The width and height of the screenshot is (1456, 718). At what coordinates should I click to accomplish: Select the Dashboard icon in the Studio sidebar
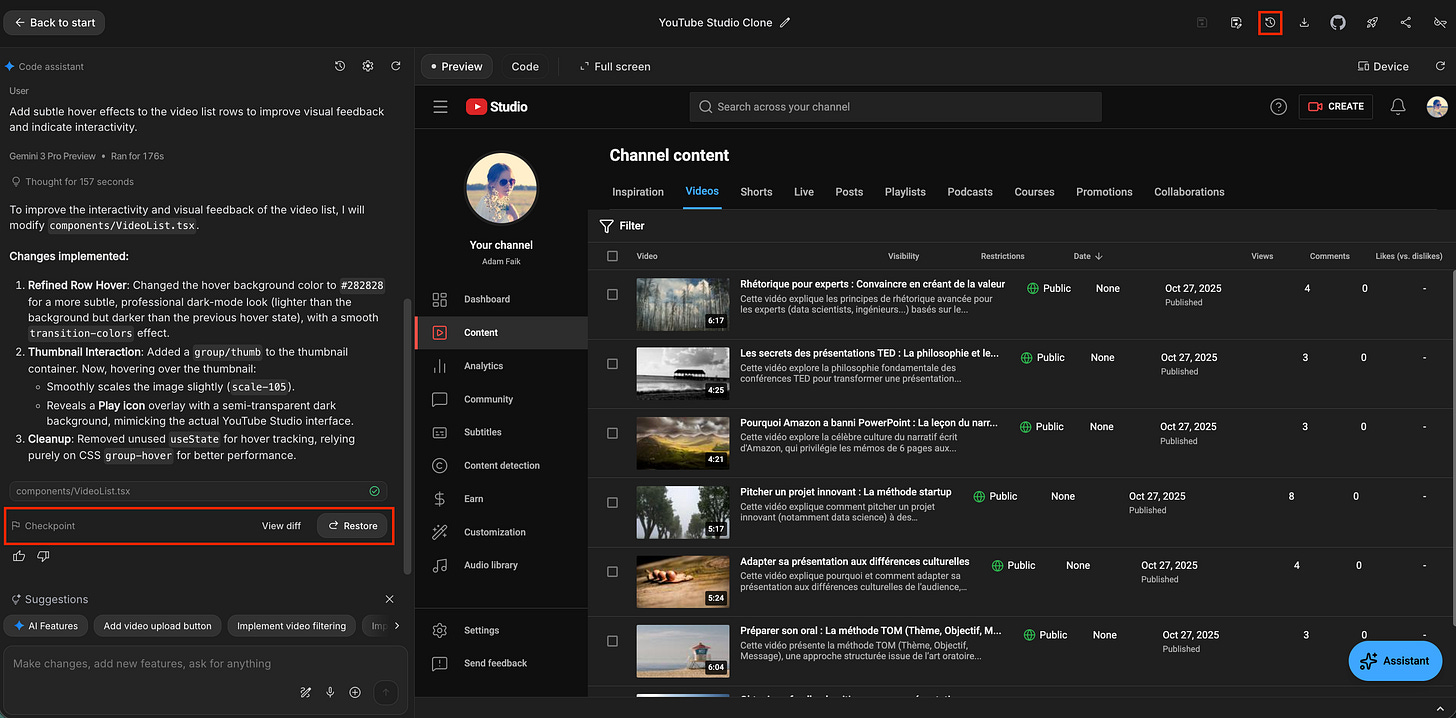[x=440, y=299]
